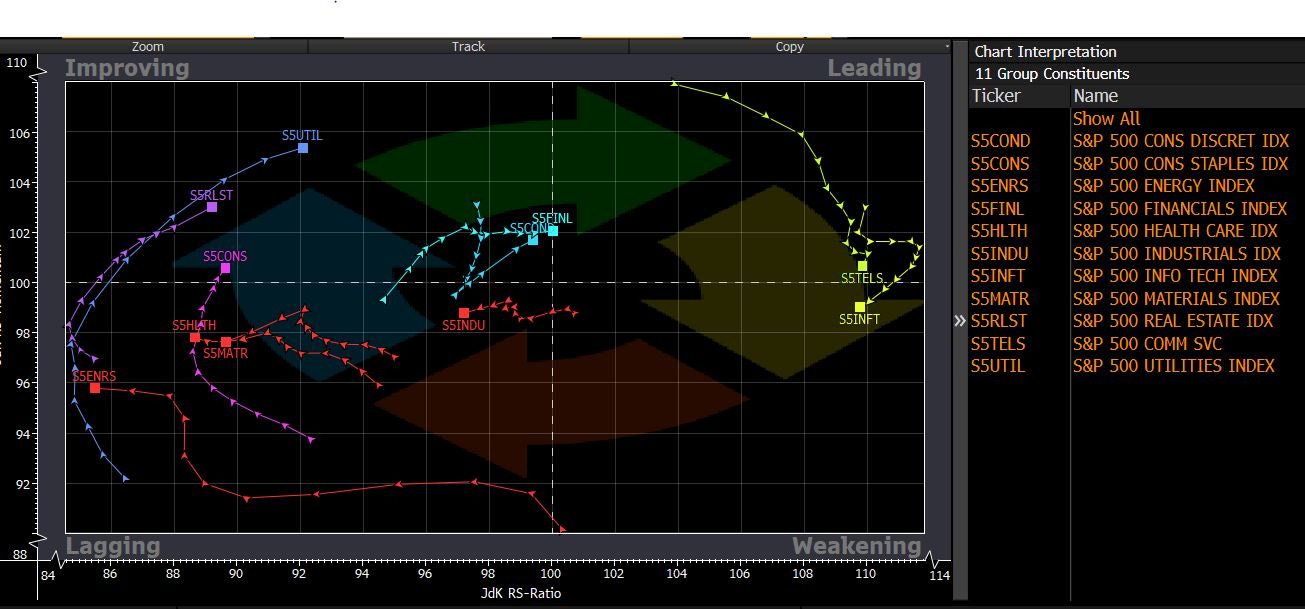Image resolution: width=1305 pixels, height=609 pixels.
Task: Click the S5INFT ticker in the list
Action: pyautogui.click(x=998, y=276)
